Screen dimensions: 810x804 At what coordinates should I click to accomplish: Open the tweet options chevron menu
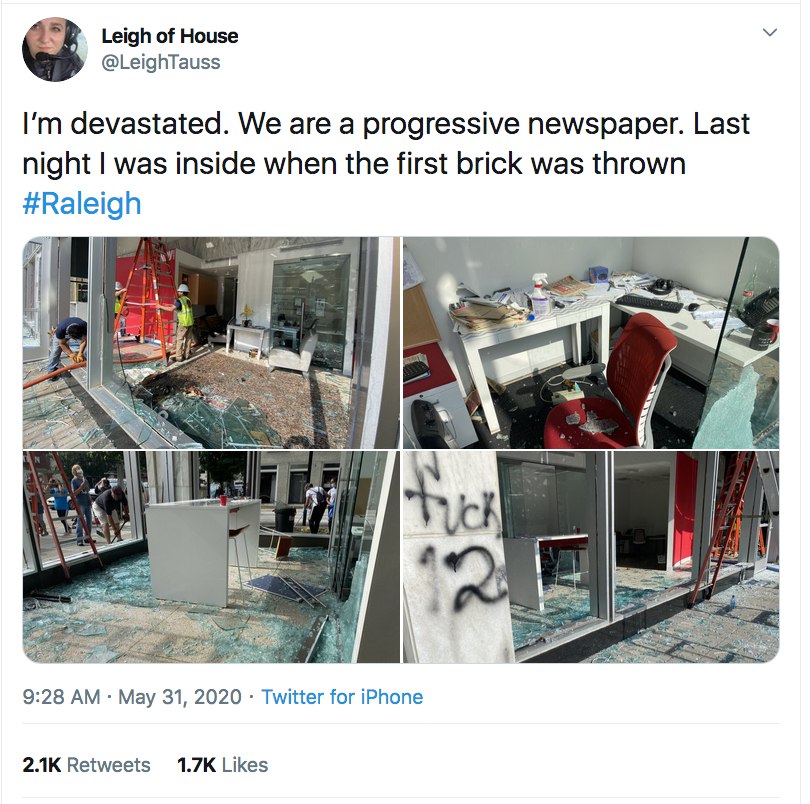(770, 33)
